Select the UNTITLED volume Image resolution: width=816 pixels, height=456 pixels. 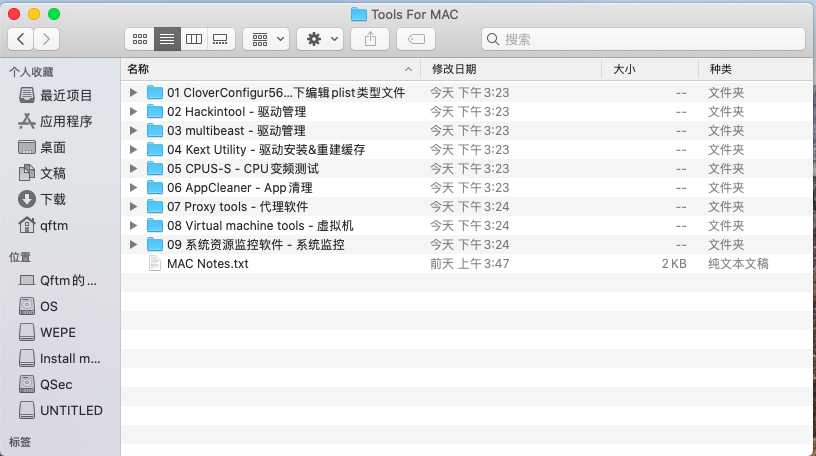tap(60, 410)
